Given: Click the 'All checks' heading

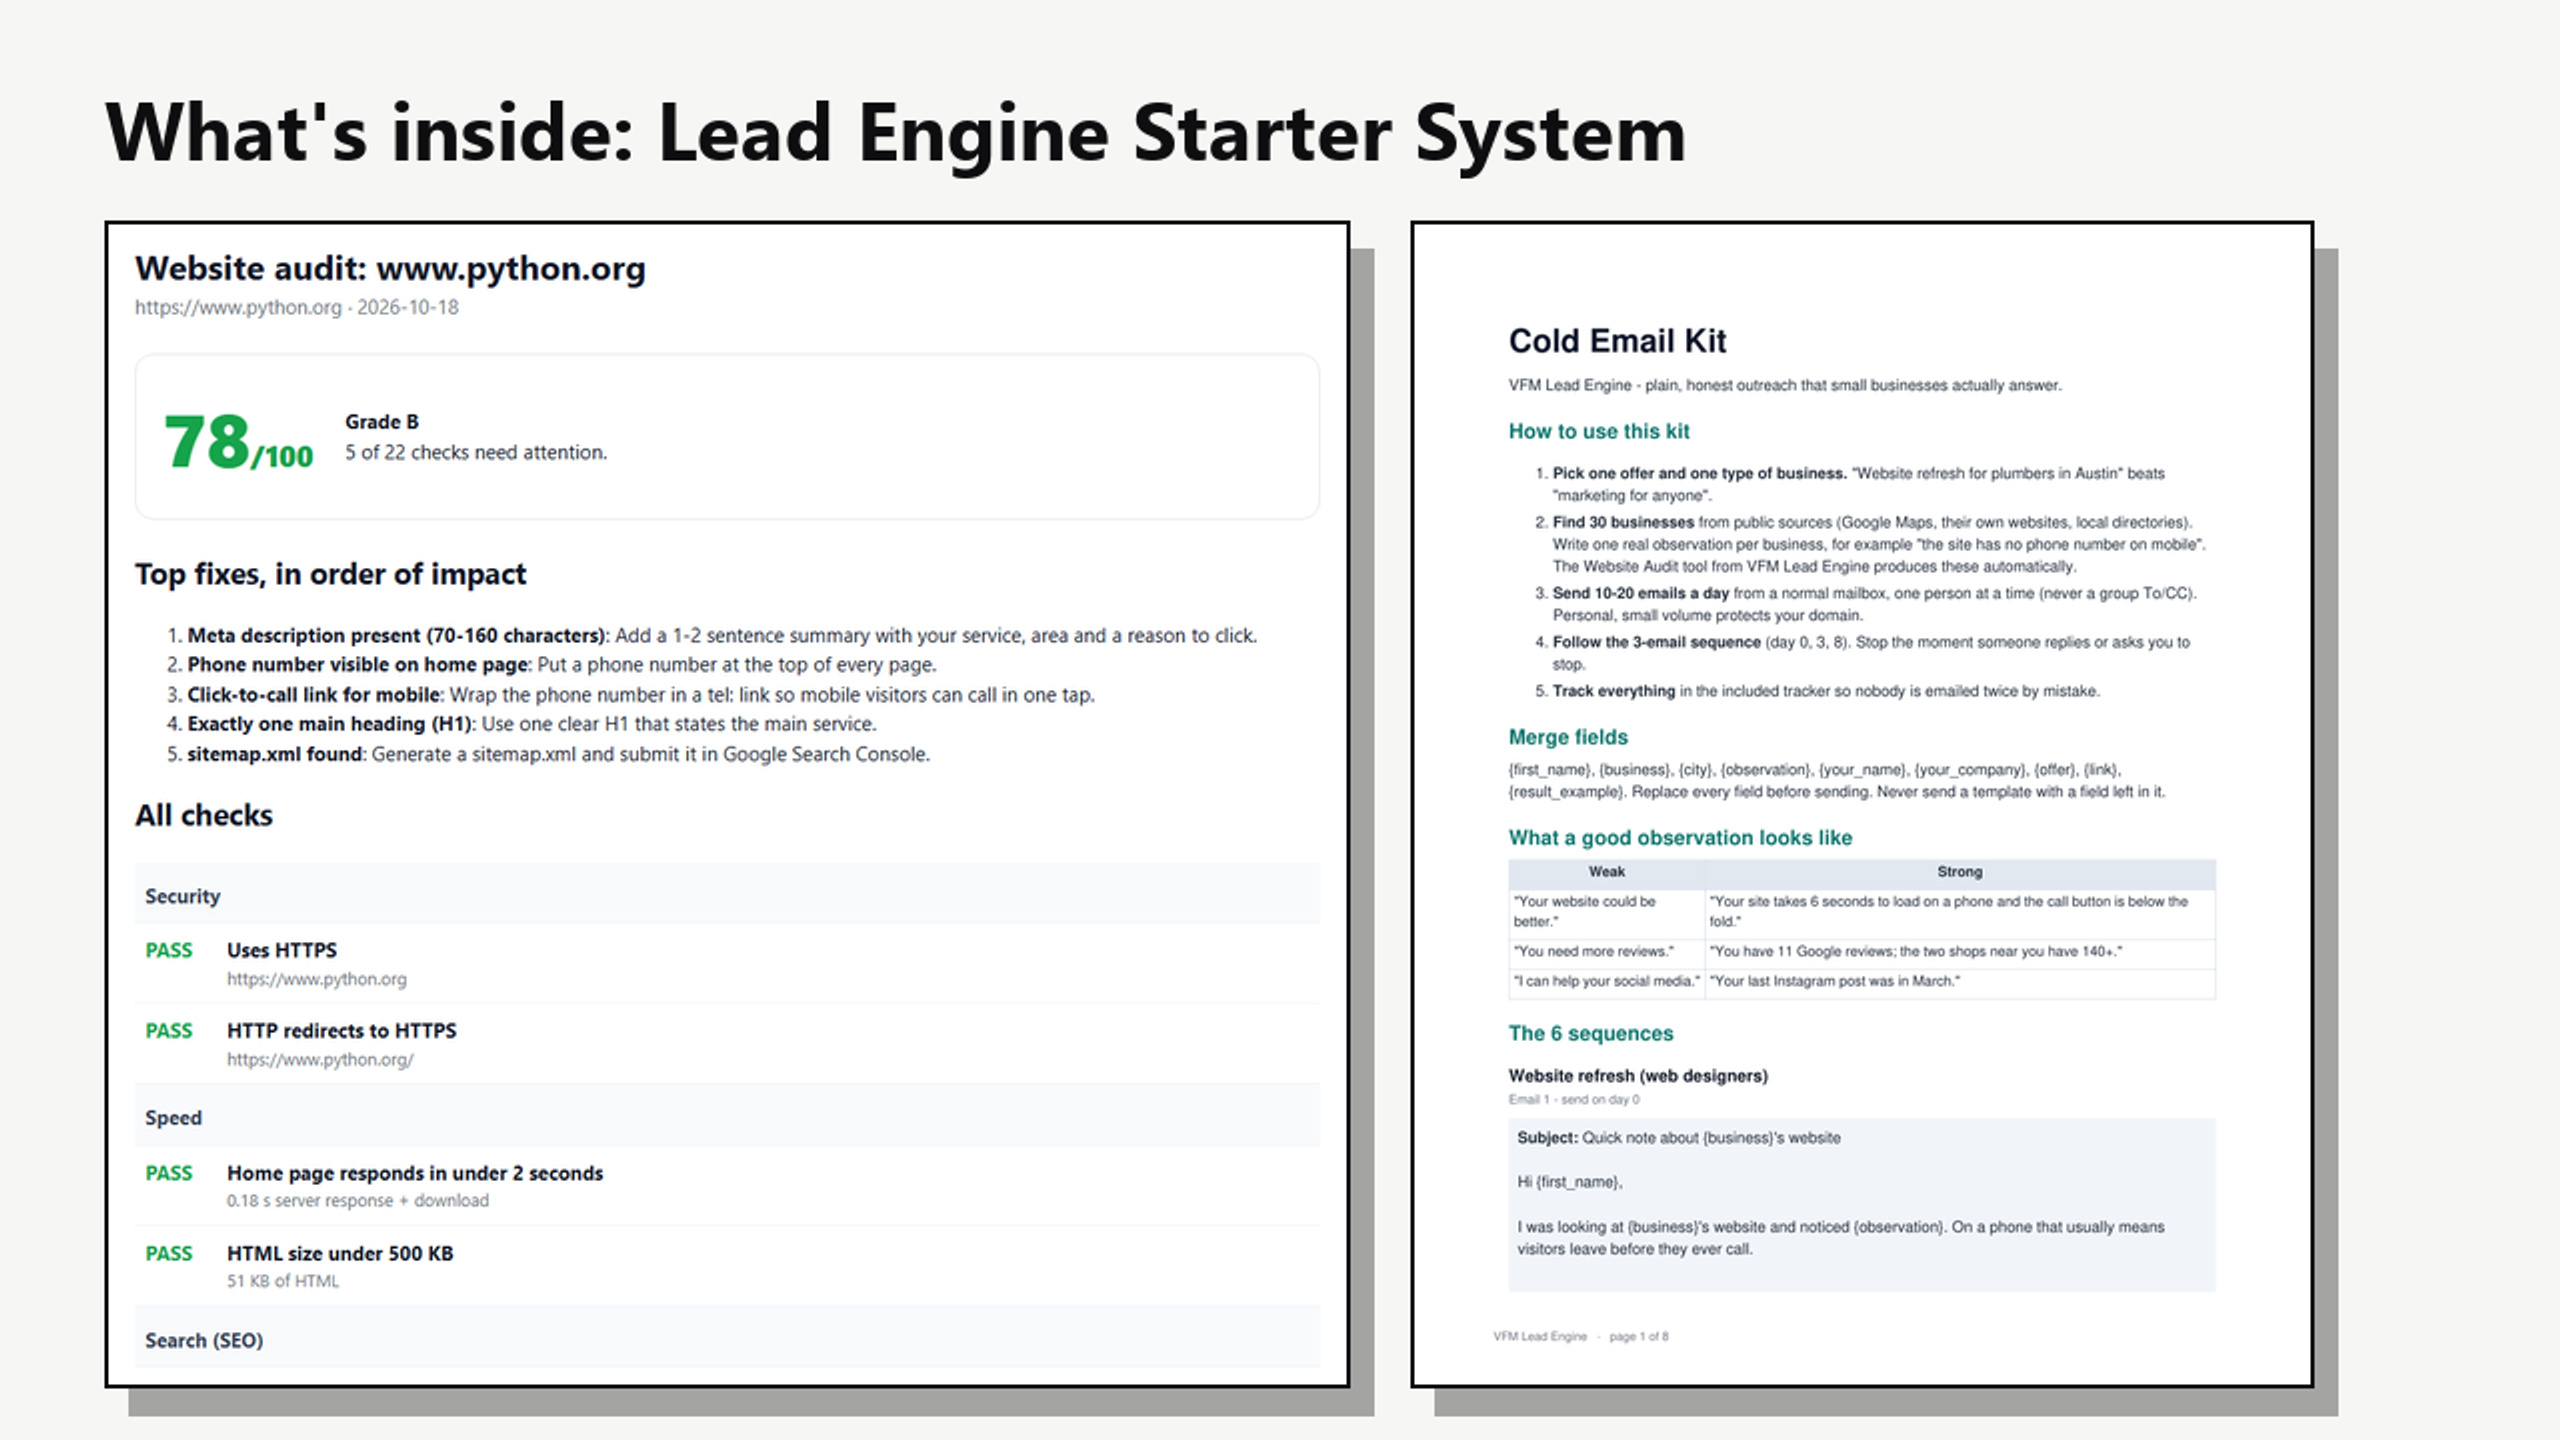Looking at the screenshot, I should coord(204,816).
